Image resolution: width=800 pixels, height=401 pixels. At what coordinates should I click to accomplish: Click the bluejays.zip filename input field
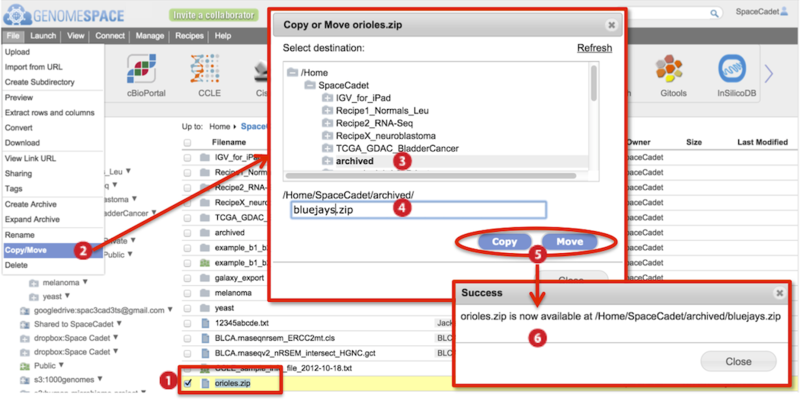[x=418, y=210]
